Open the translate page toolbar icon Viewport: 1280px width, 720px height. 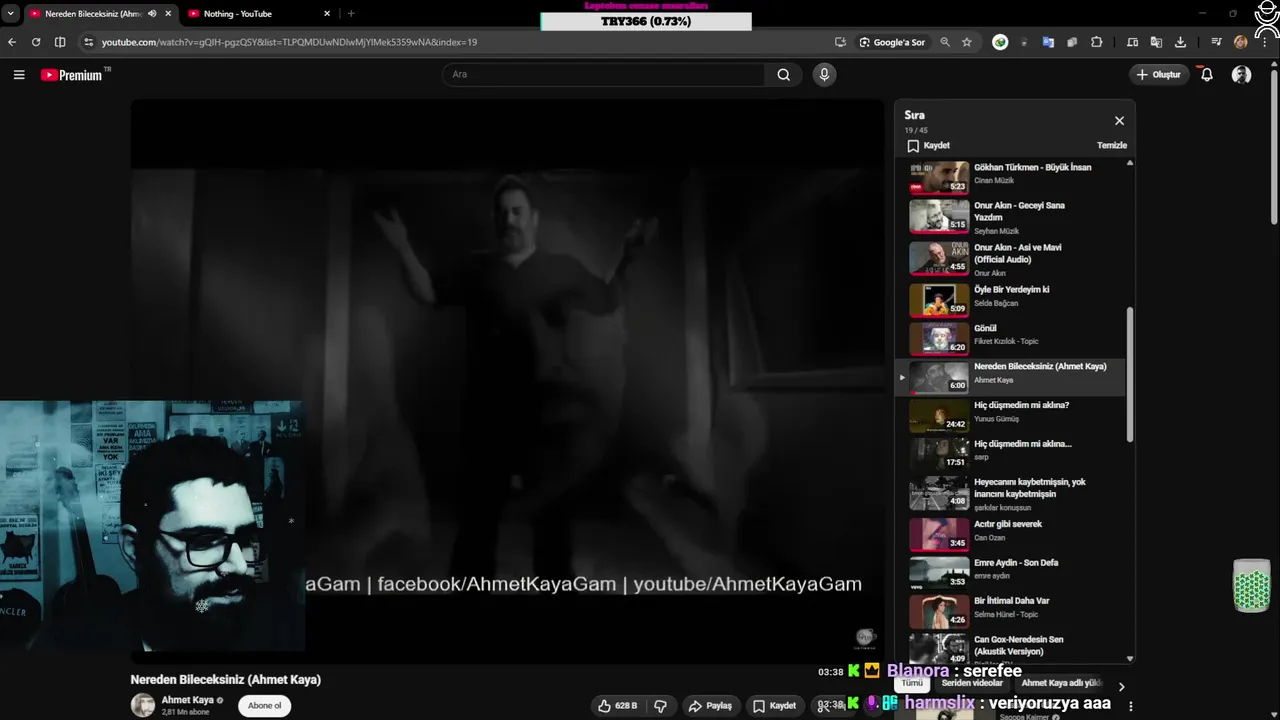click(x=1156, y=42)
